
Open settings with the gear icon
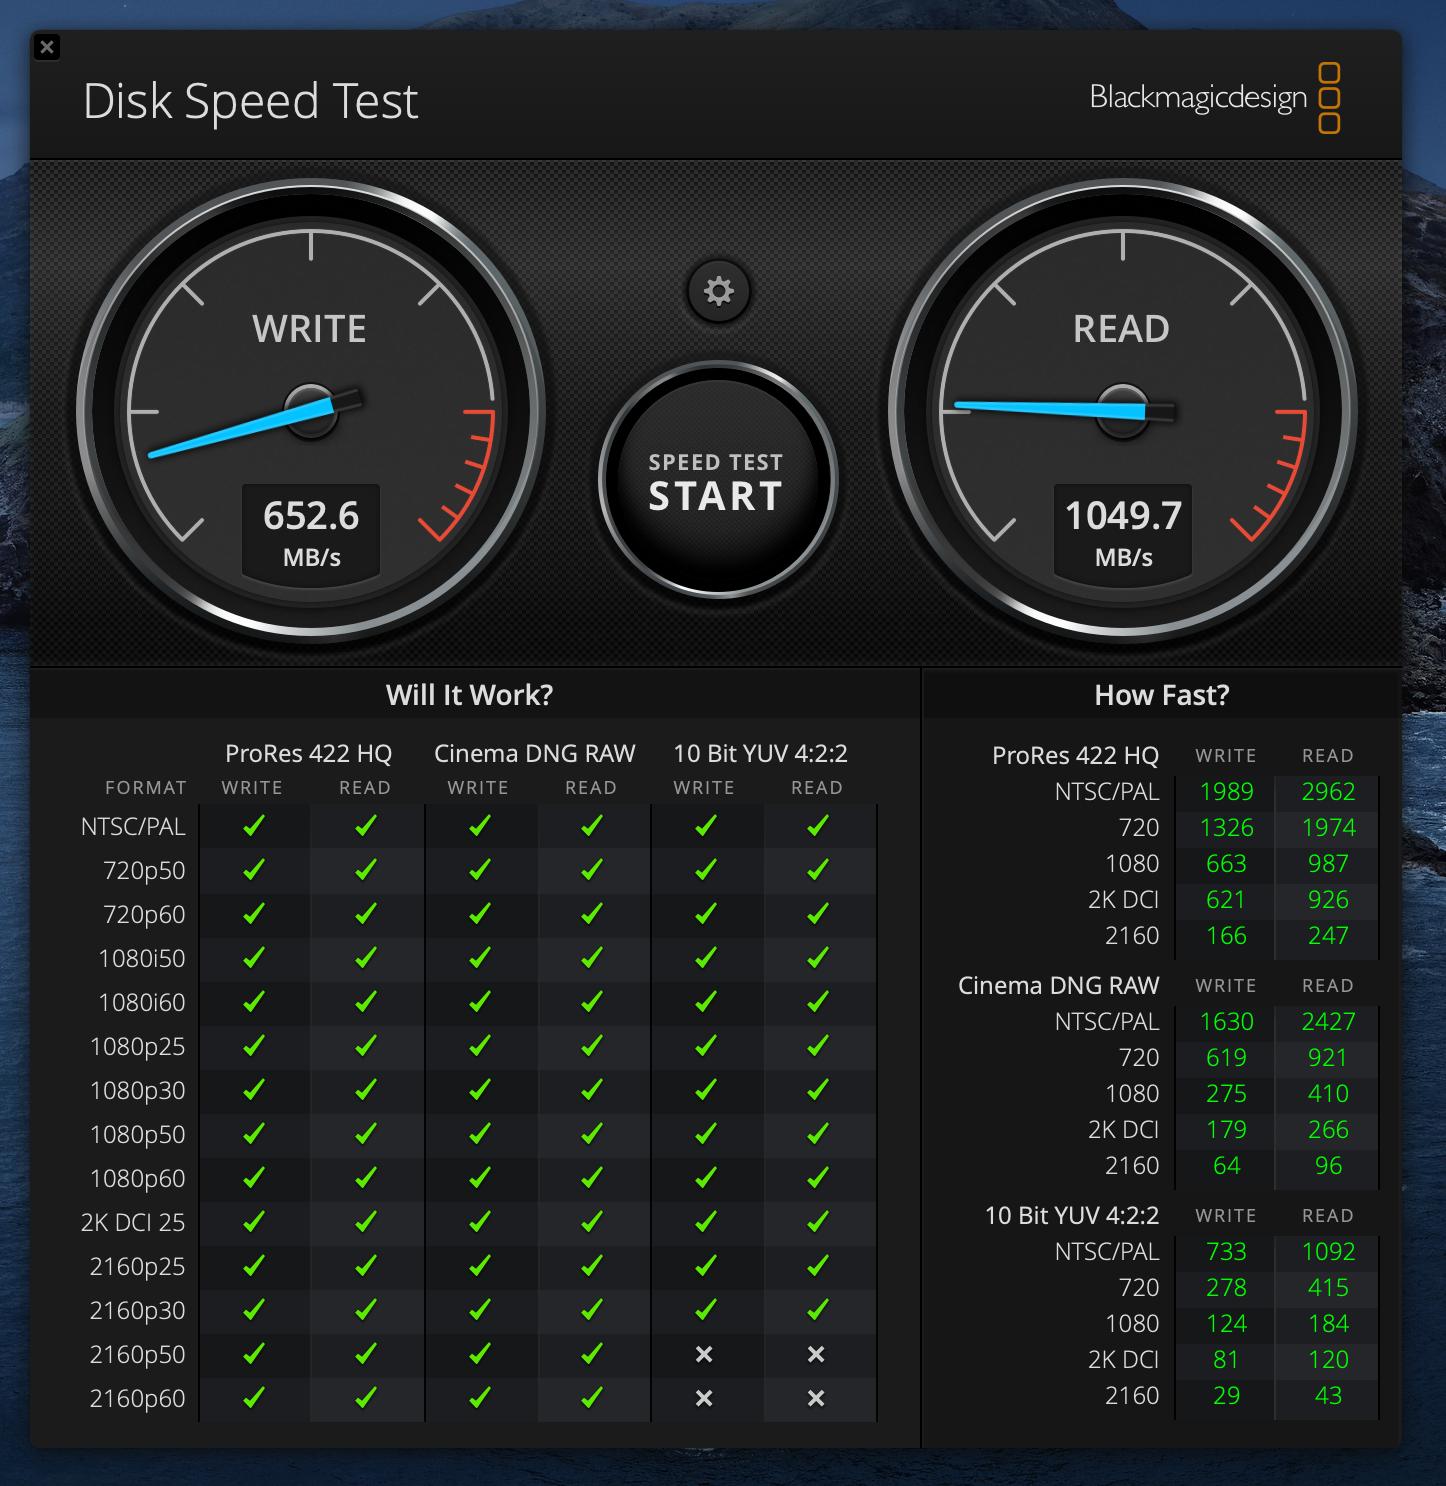718,291
